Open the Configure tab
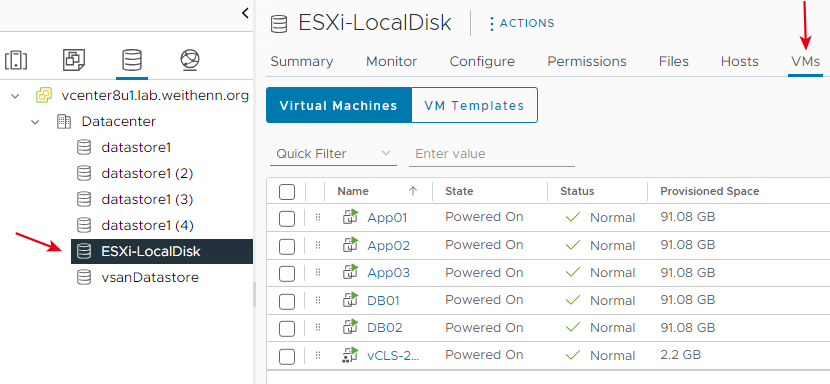The image size is (830, 384). (x=482, y=61)
